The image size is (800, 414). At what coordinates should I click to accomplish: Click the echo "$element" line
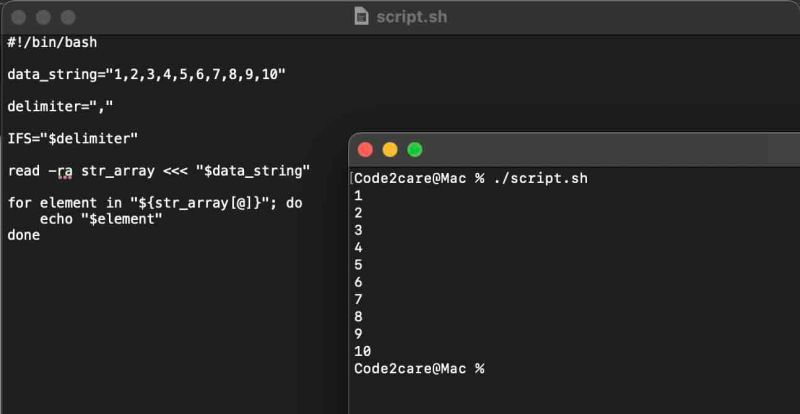(101, 219)
